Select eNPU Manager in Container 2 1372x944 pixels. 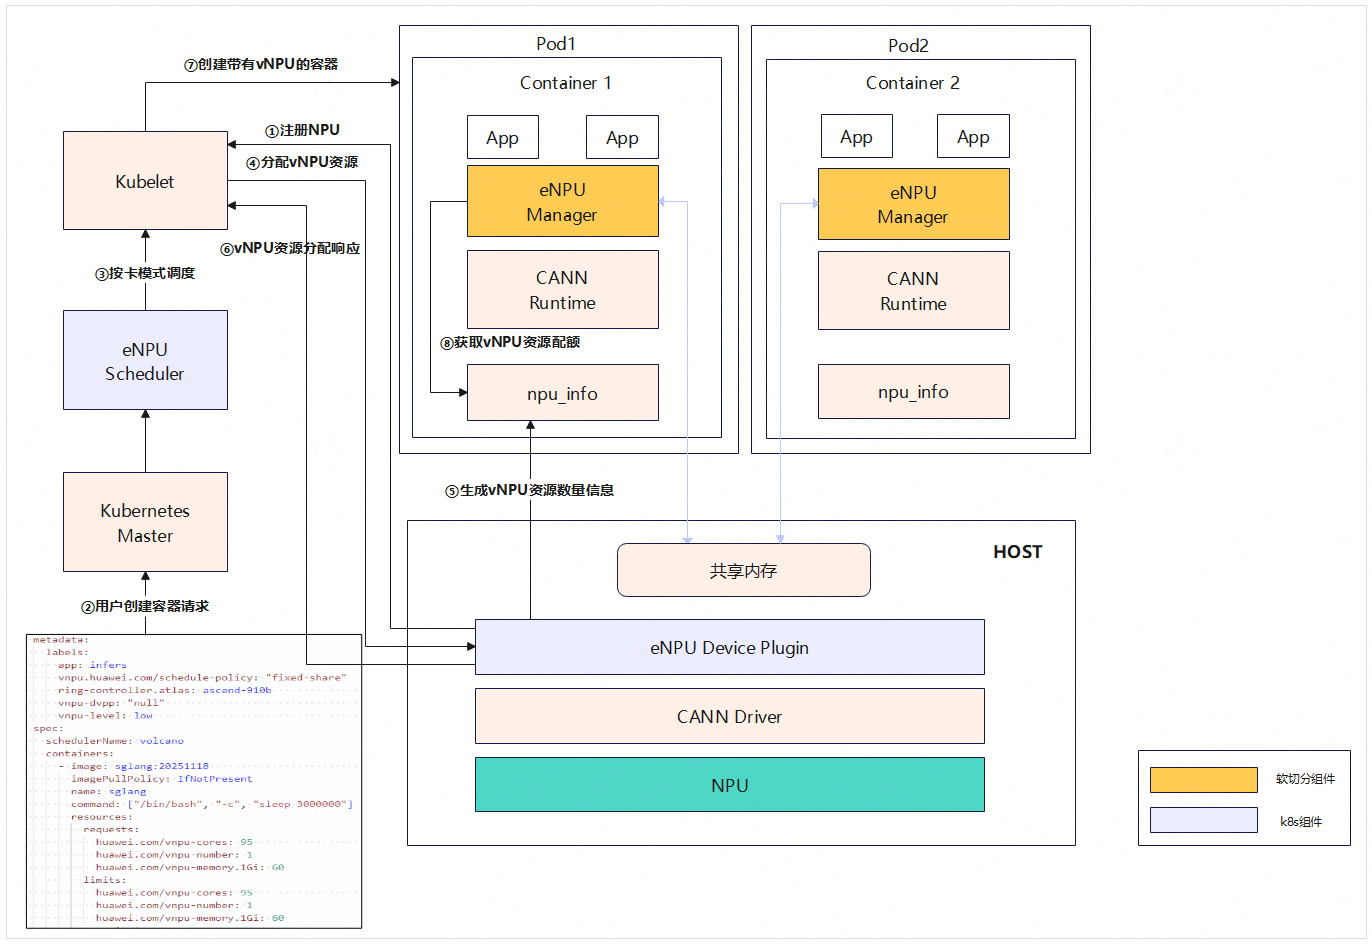914,204
